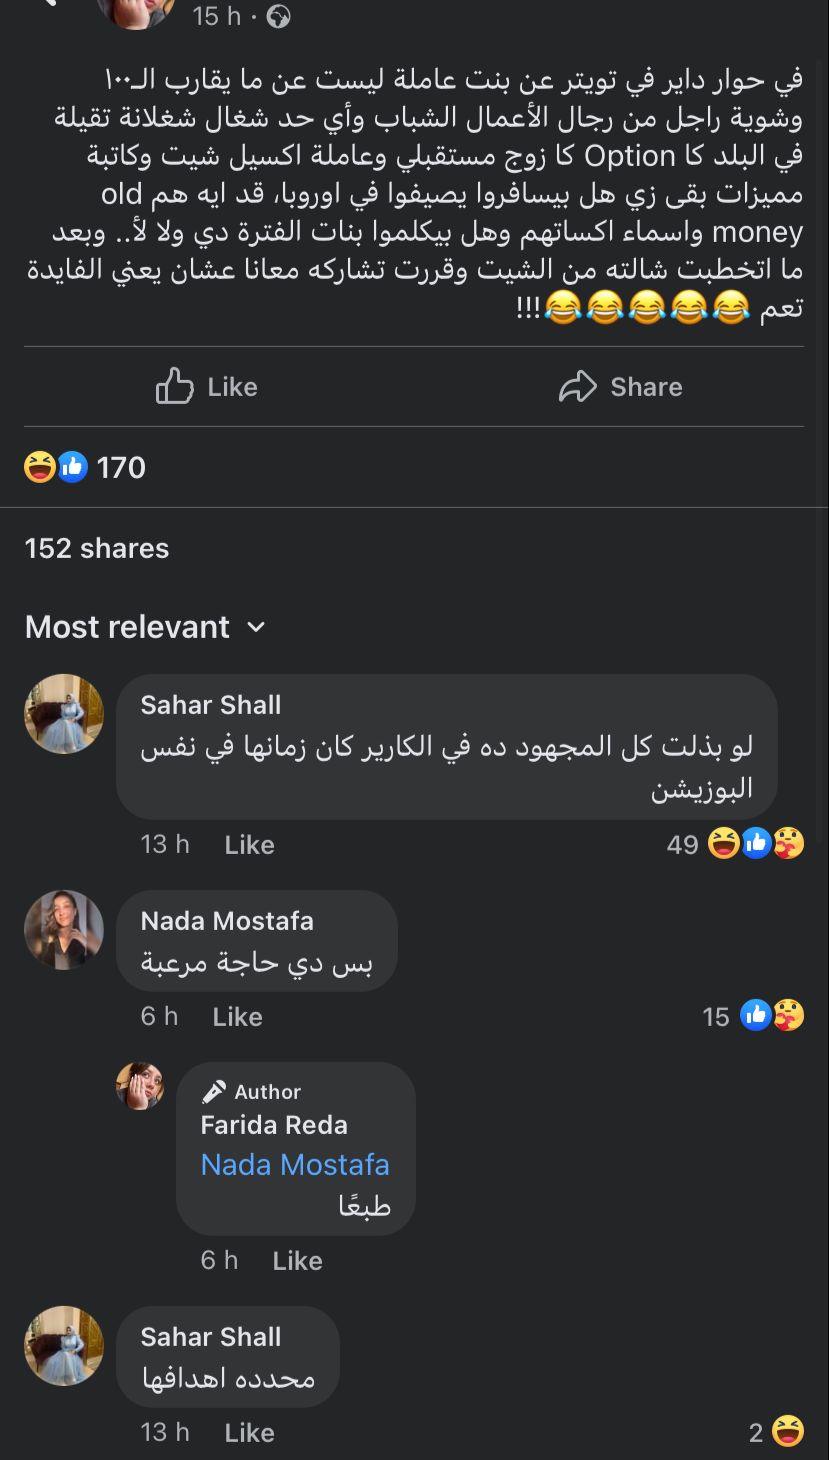Click the globe public-visibility icon
The width and height of the screenshot is (829, 1460).
click(x=278, y=17)
